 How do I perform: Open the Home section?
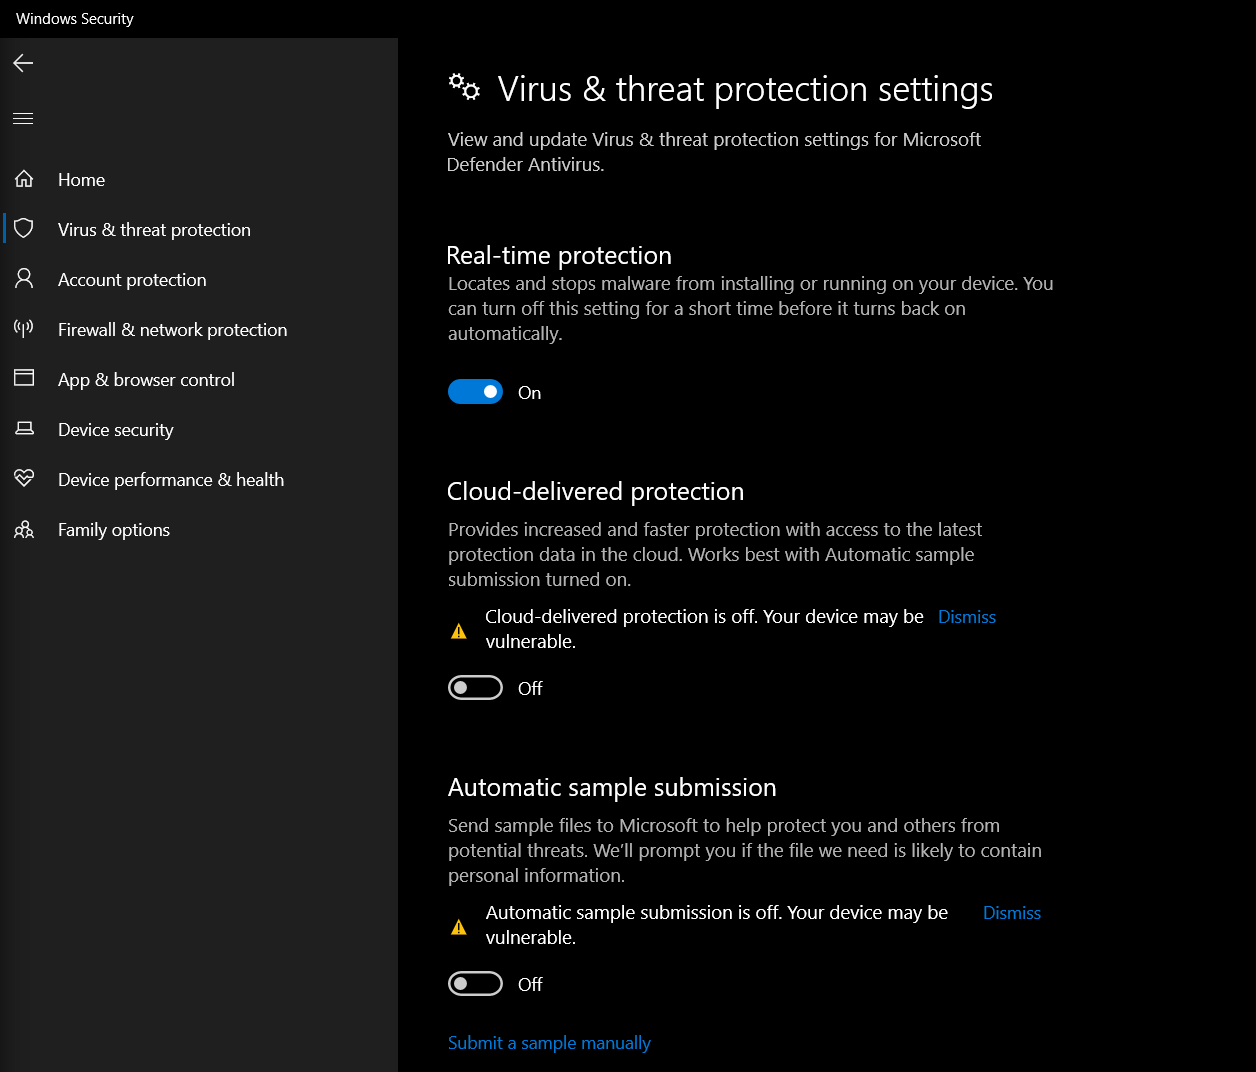click(x=81, y=179)
